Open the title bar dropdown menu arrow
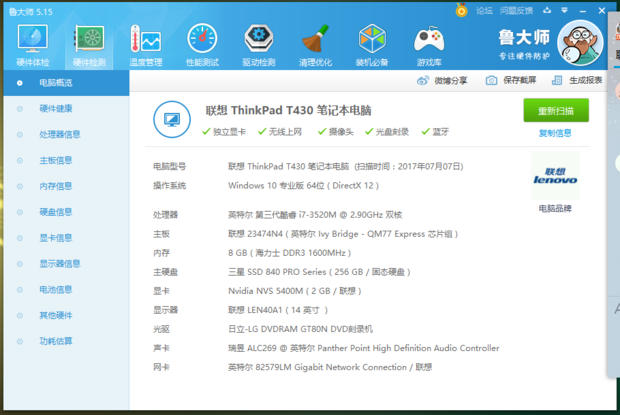Screen dimensions: 620x415 (565, 11)
